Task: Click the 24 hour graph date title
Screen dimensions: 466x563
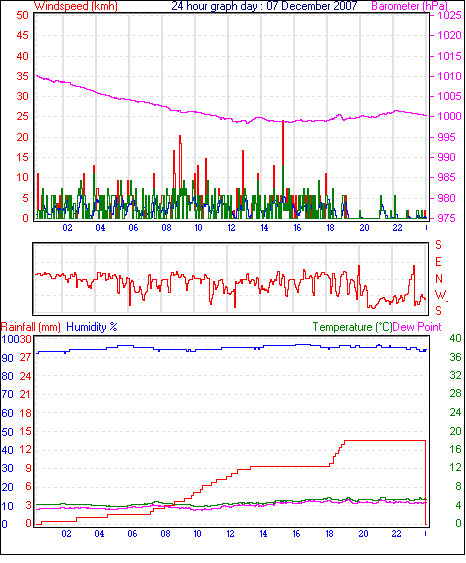Action: 264,6
